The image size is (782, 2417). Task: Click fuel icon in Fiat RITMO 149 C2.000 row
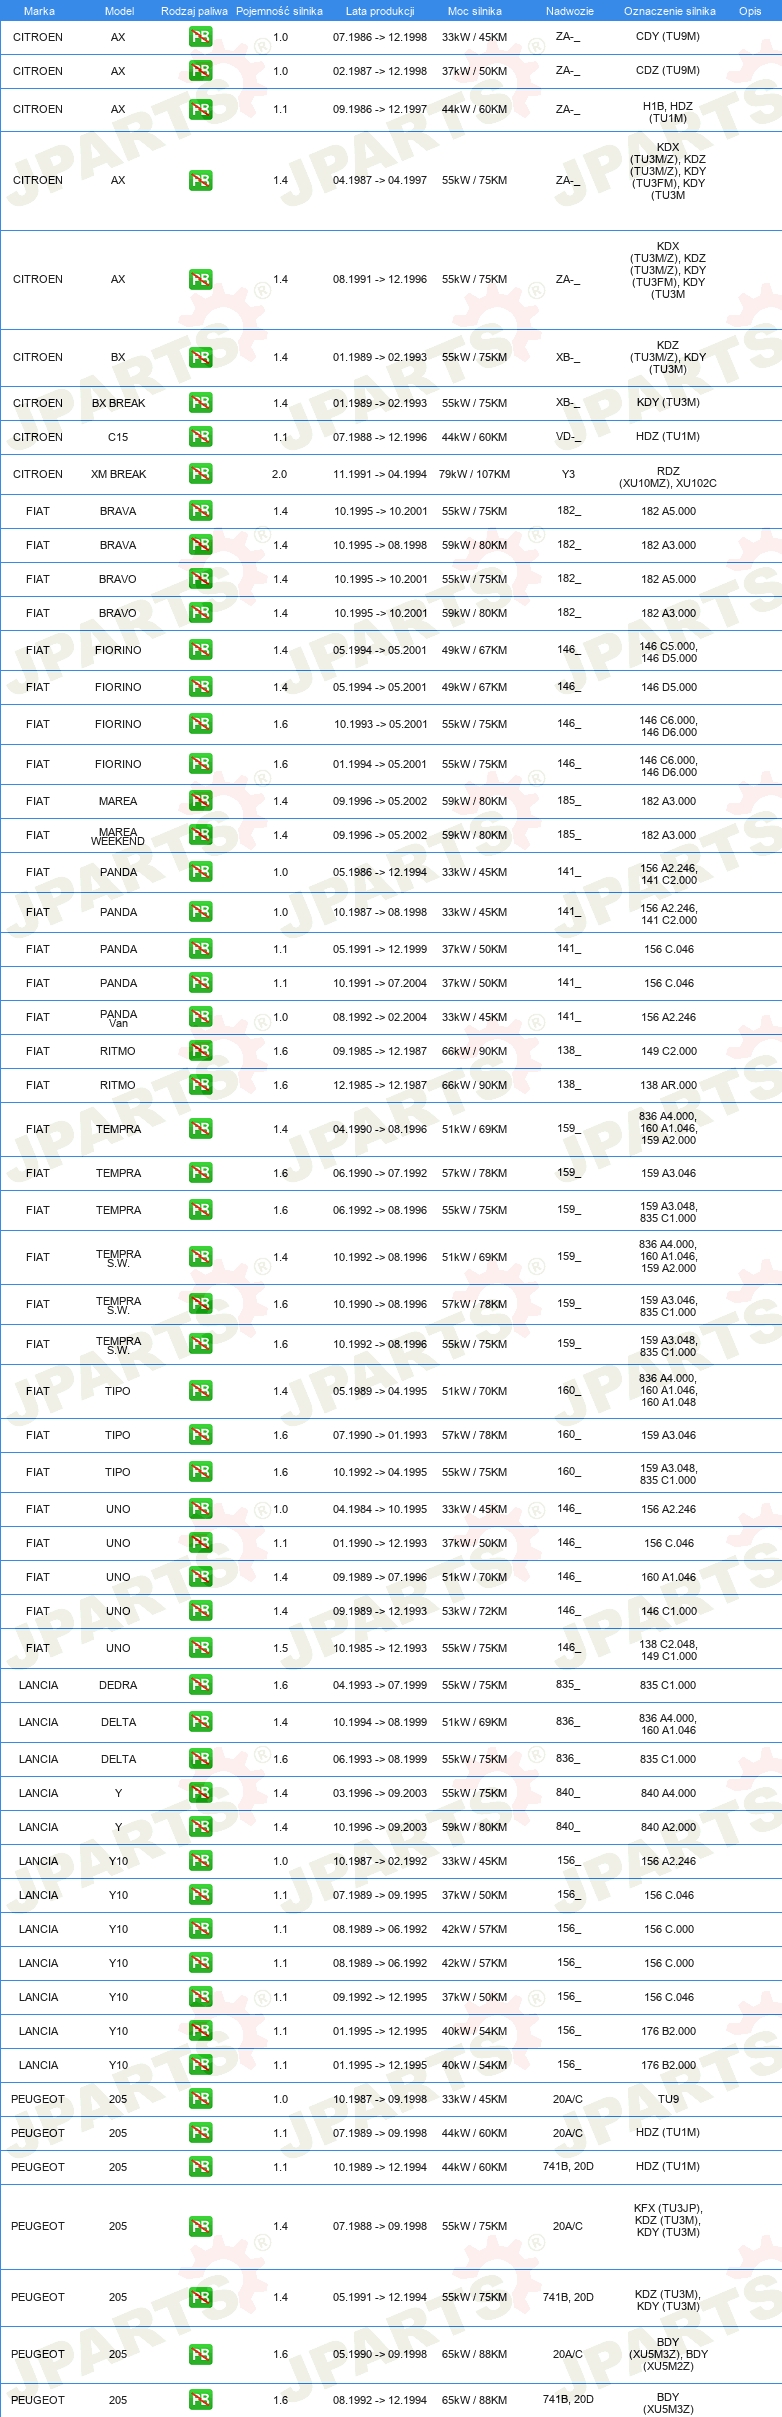pyautogui.click(x=200, y=1051)
